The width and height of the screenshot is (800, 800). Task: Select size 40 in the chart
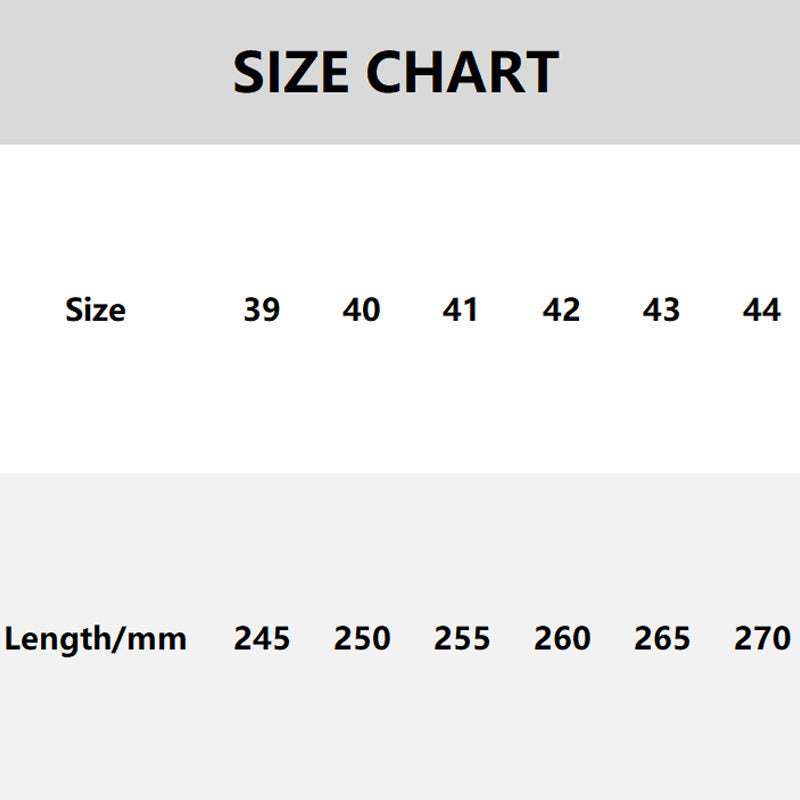tap(361, 310)
